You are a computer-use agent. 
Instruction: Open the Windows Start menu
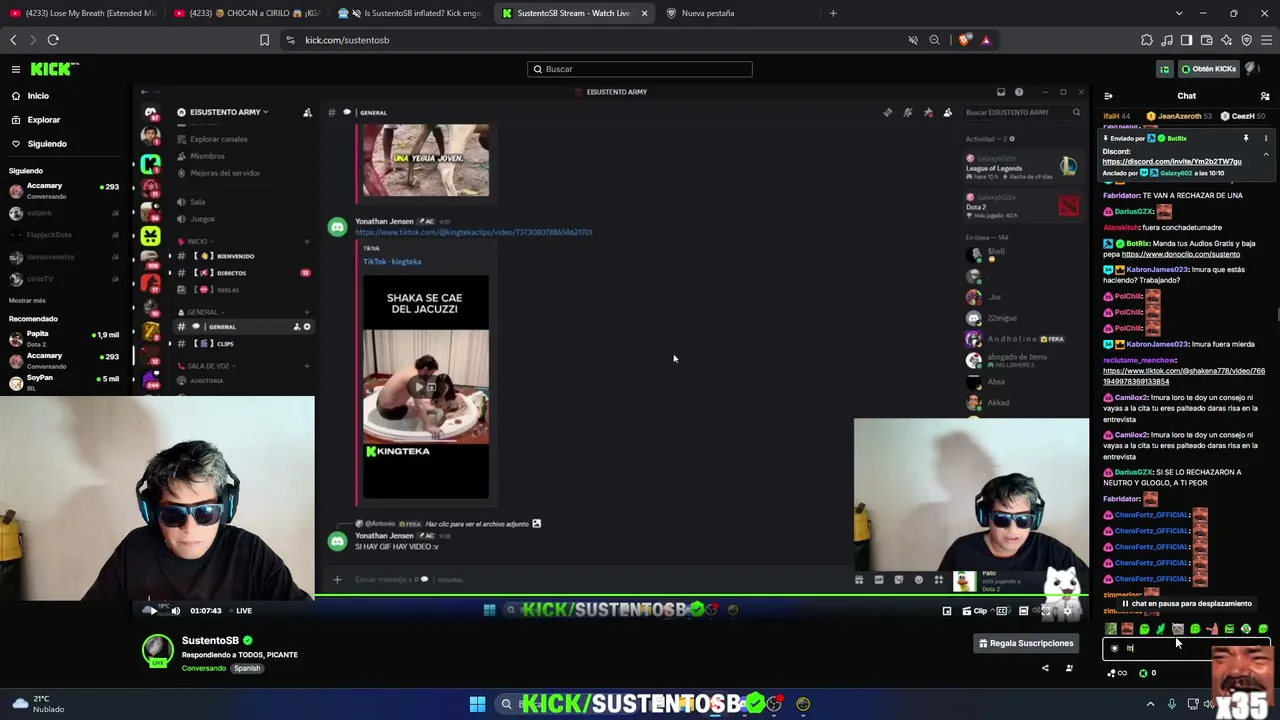[x=478, y=704]
